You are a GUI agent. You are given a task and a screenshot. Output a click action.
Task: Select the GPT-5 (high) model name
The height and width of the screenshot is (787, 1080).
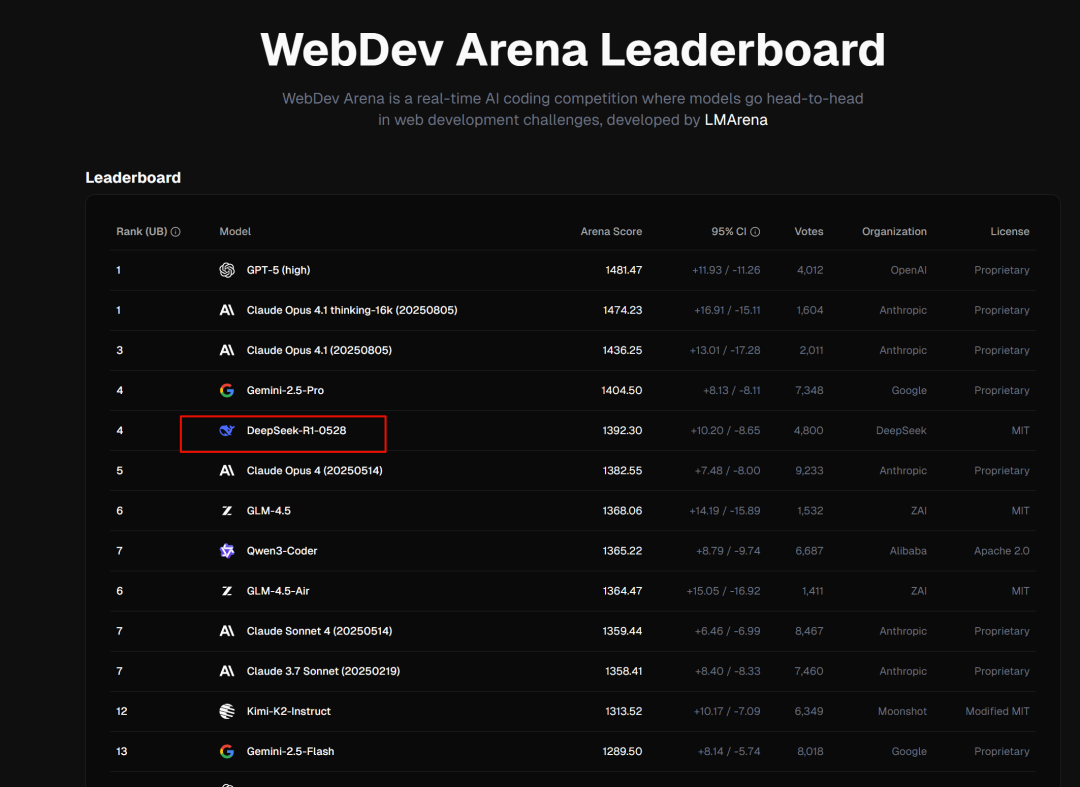[278, 270]
